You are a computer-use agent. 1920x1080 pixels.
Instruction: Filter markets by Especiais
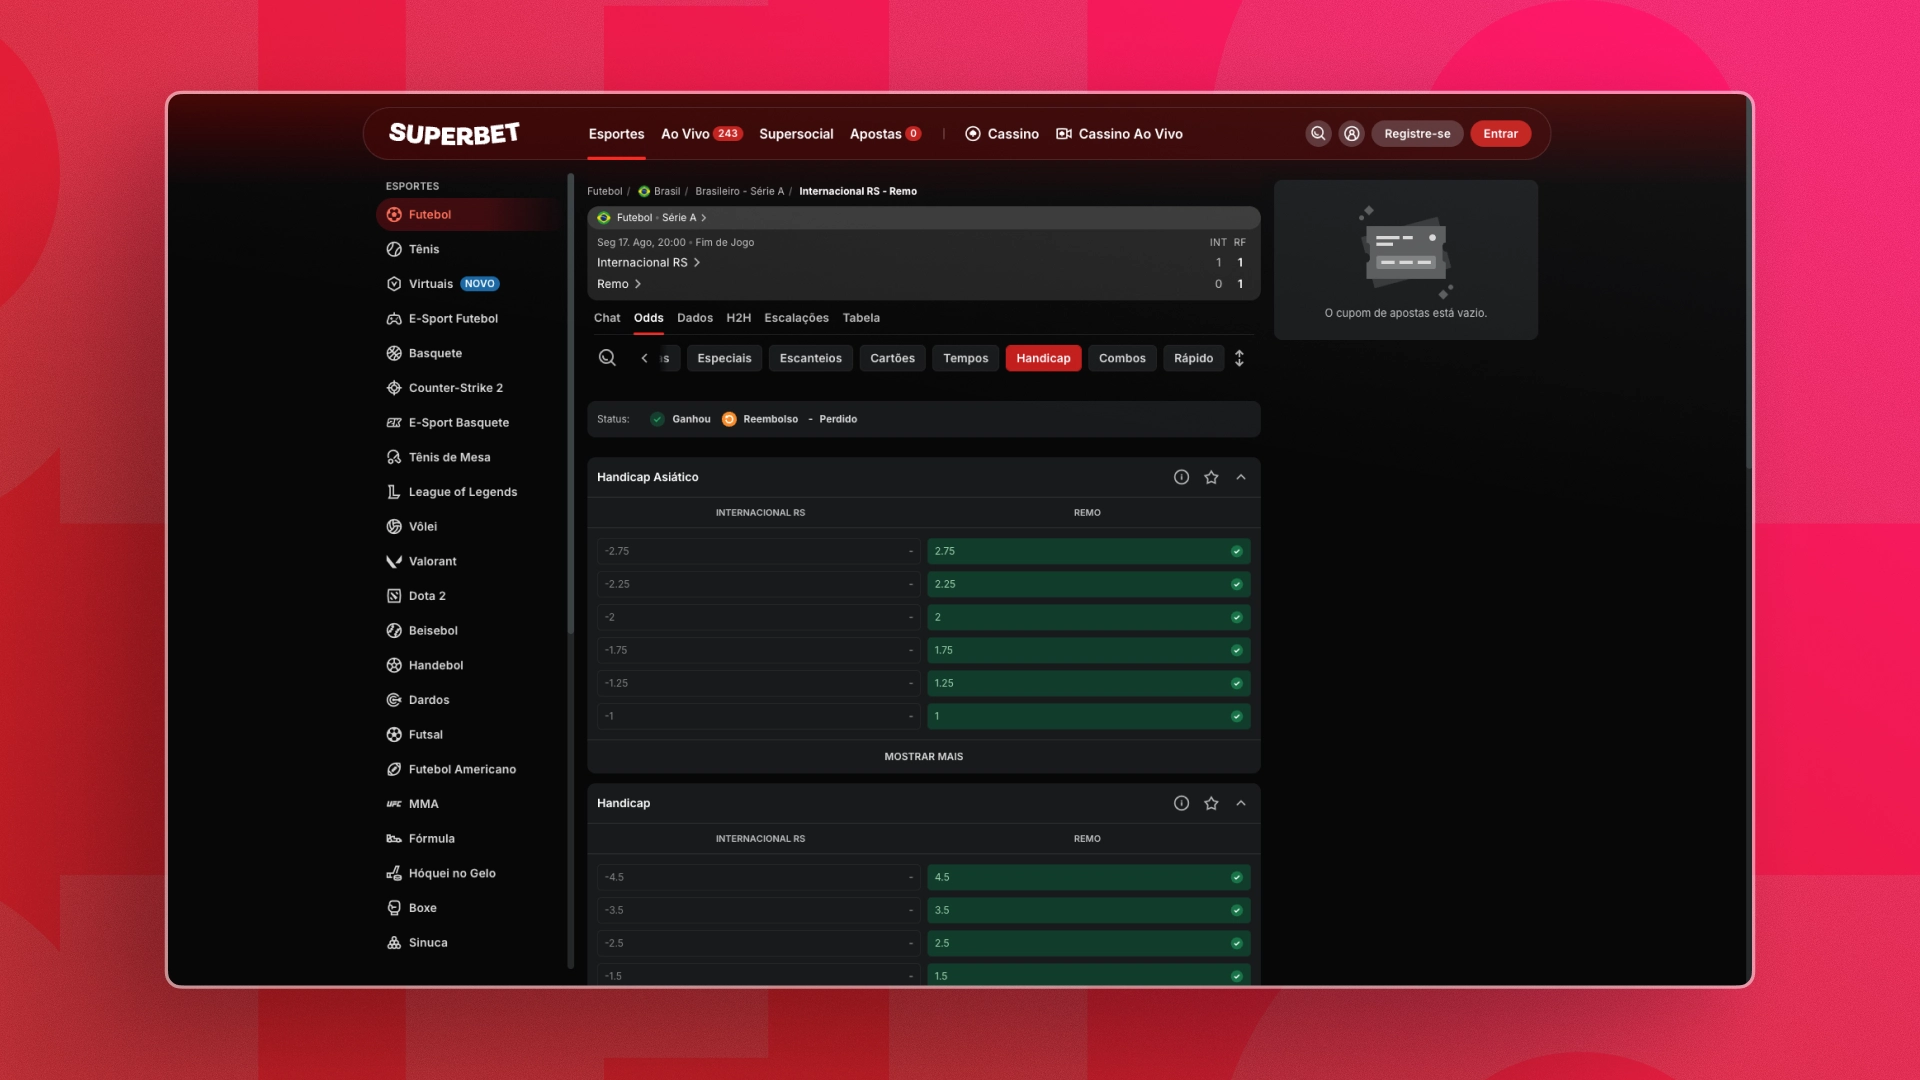coord(724,358)
